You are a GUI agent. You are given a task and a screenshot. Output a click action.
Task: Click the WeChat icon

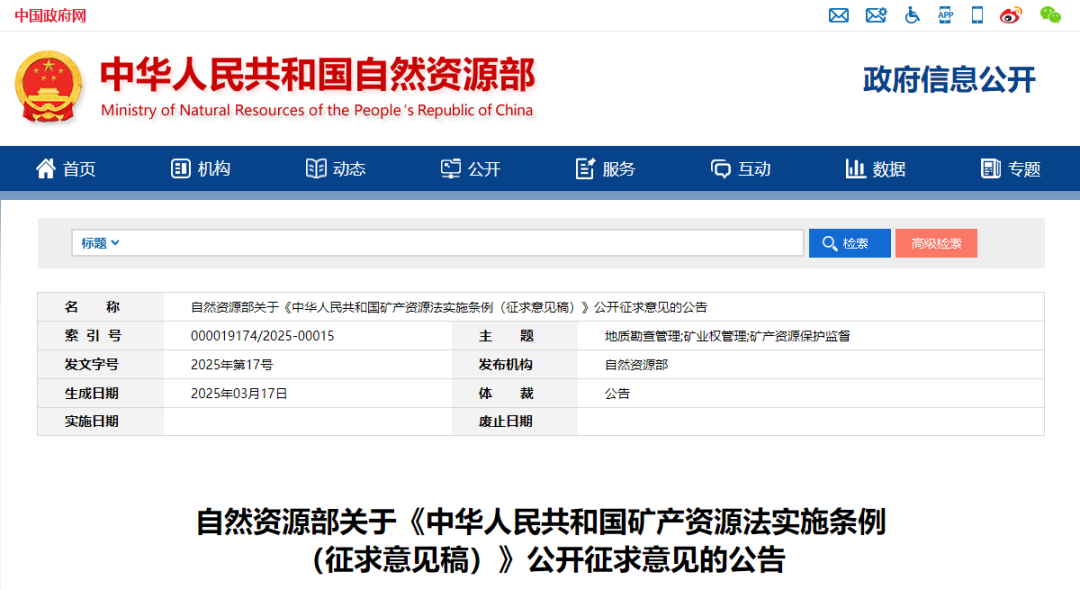pyautogui.click(x=1050, y=15)
